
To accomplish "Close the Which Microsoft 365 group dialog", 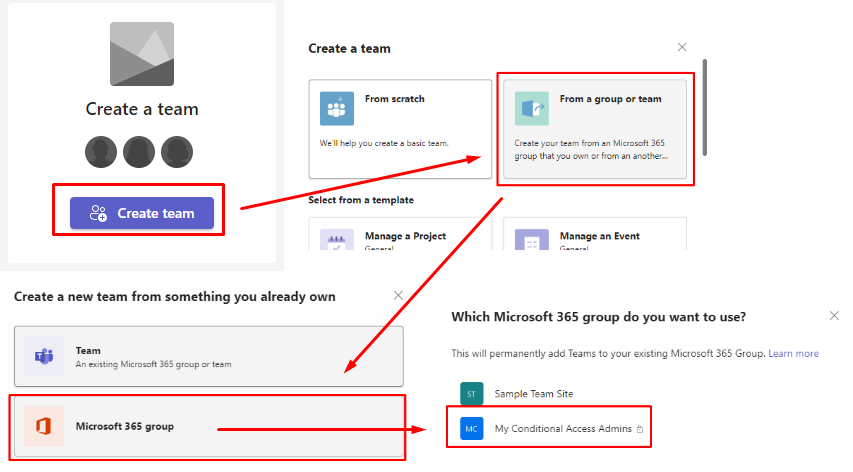I will click(834, 316).
